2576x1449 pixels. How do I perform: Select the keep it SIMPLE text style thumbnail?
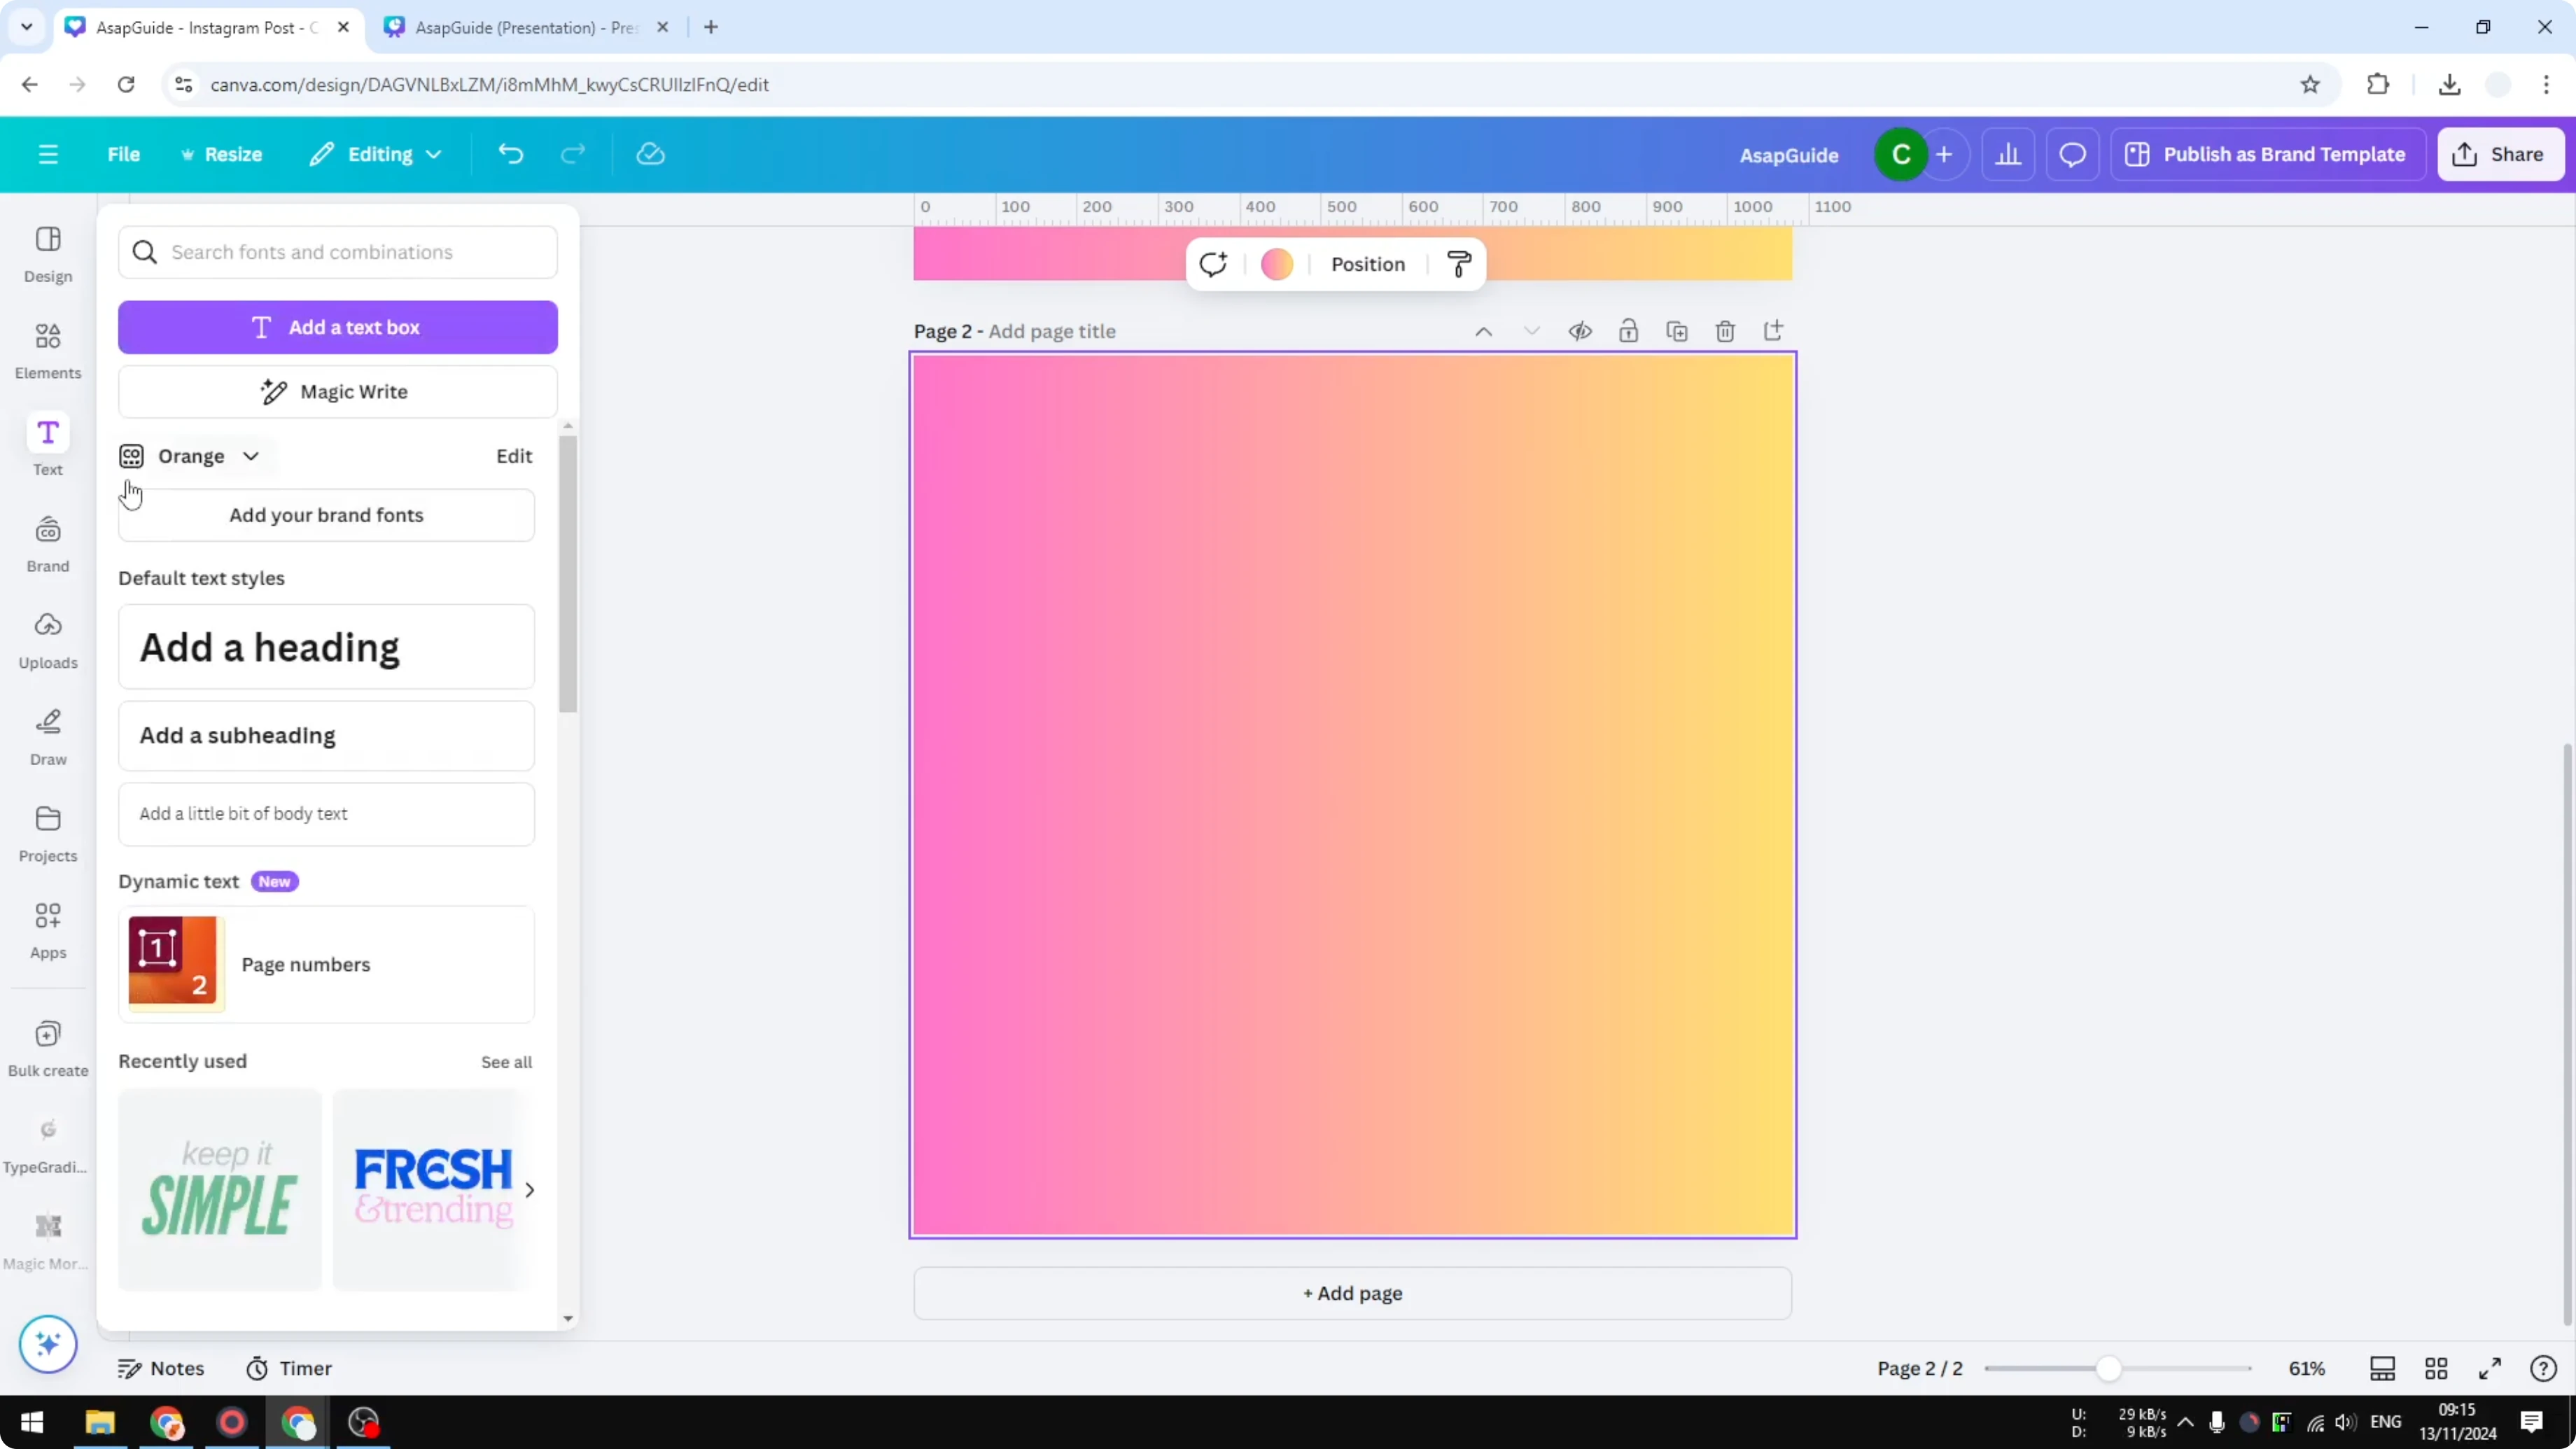[219, 1189]
